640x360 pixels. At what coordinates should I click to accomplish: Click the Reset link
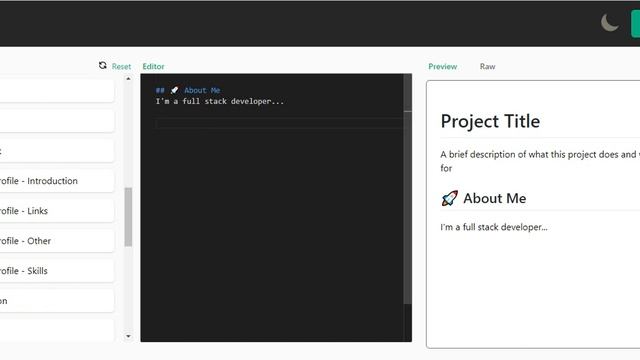[x=121, y=67]
